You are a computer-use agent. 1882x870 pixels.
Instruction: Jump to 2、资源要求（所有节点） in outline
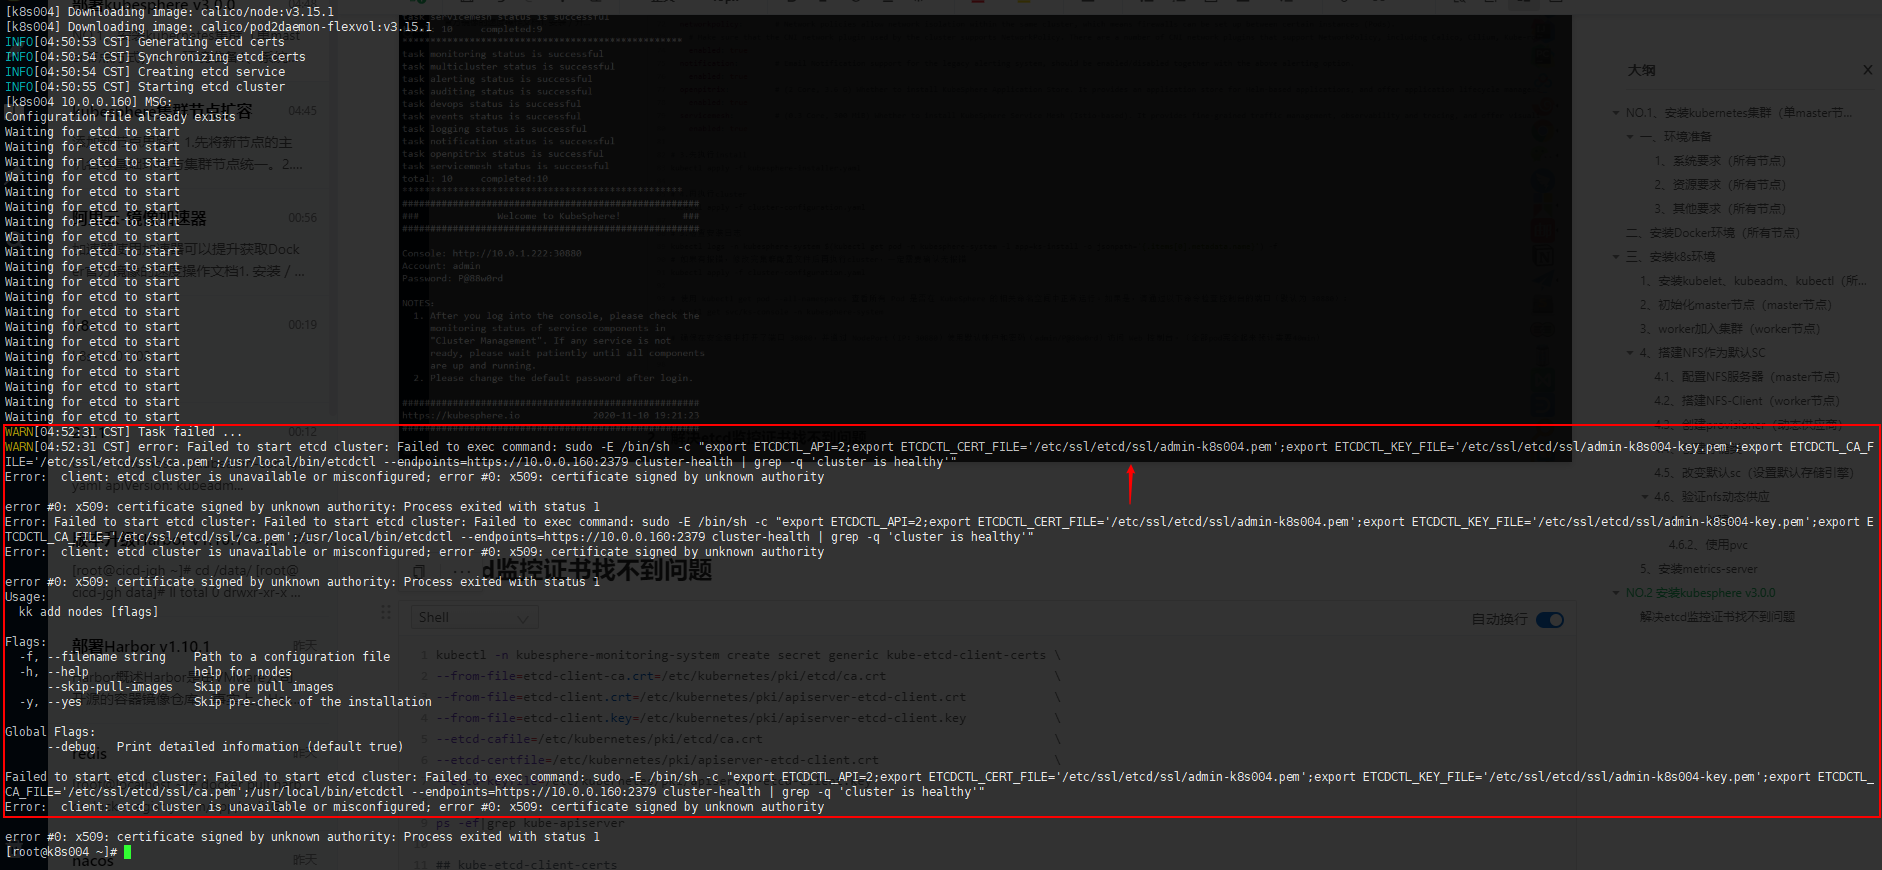(x=1719, y=185)
